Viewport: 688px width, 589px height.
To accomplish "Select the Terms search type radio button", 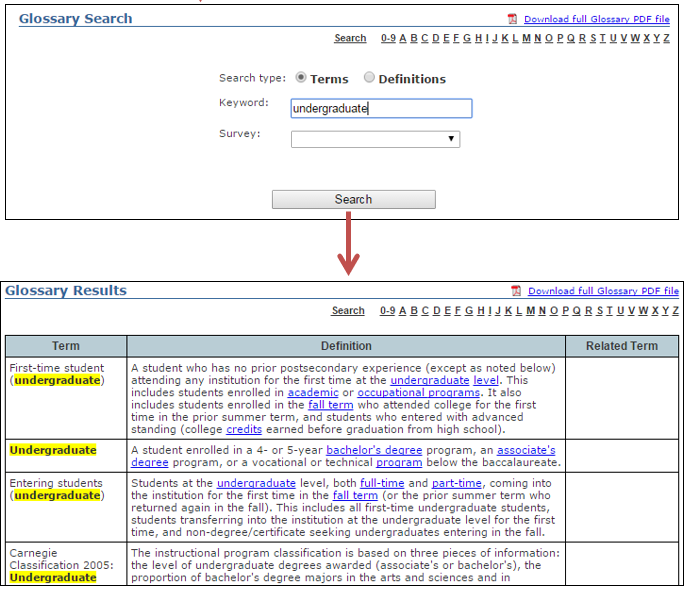I will 301,78.
